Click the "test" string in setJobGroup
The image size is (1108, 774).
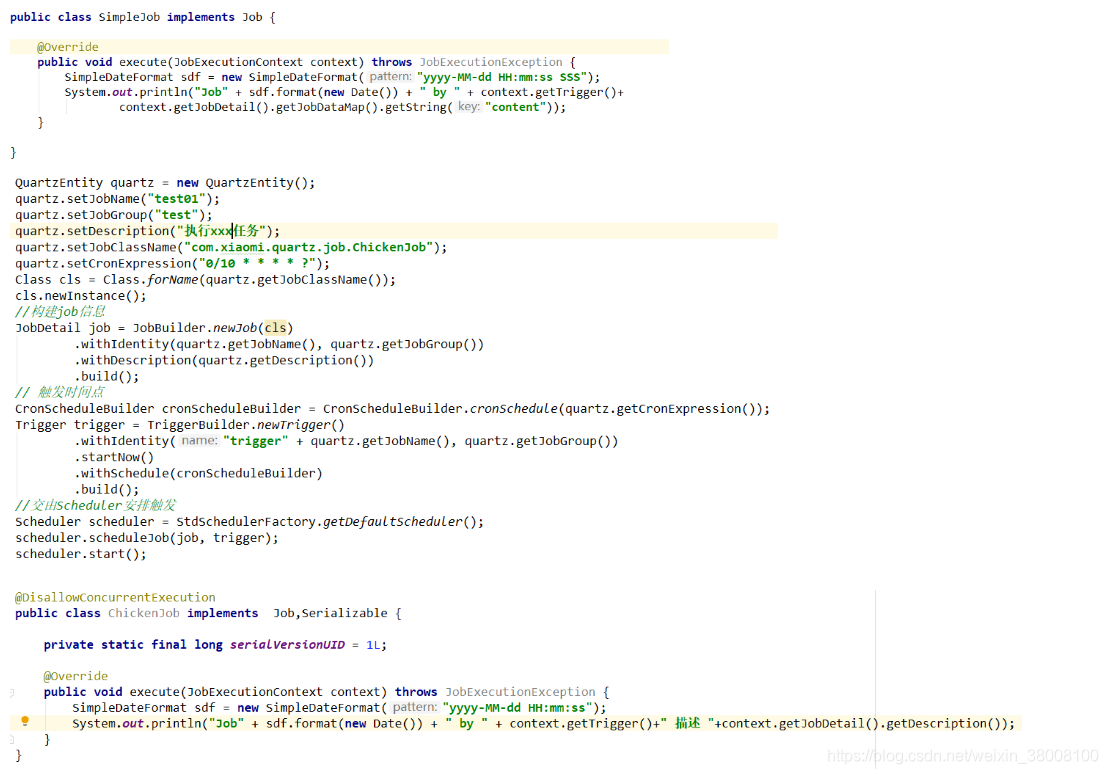click(x=177, y=215)
